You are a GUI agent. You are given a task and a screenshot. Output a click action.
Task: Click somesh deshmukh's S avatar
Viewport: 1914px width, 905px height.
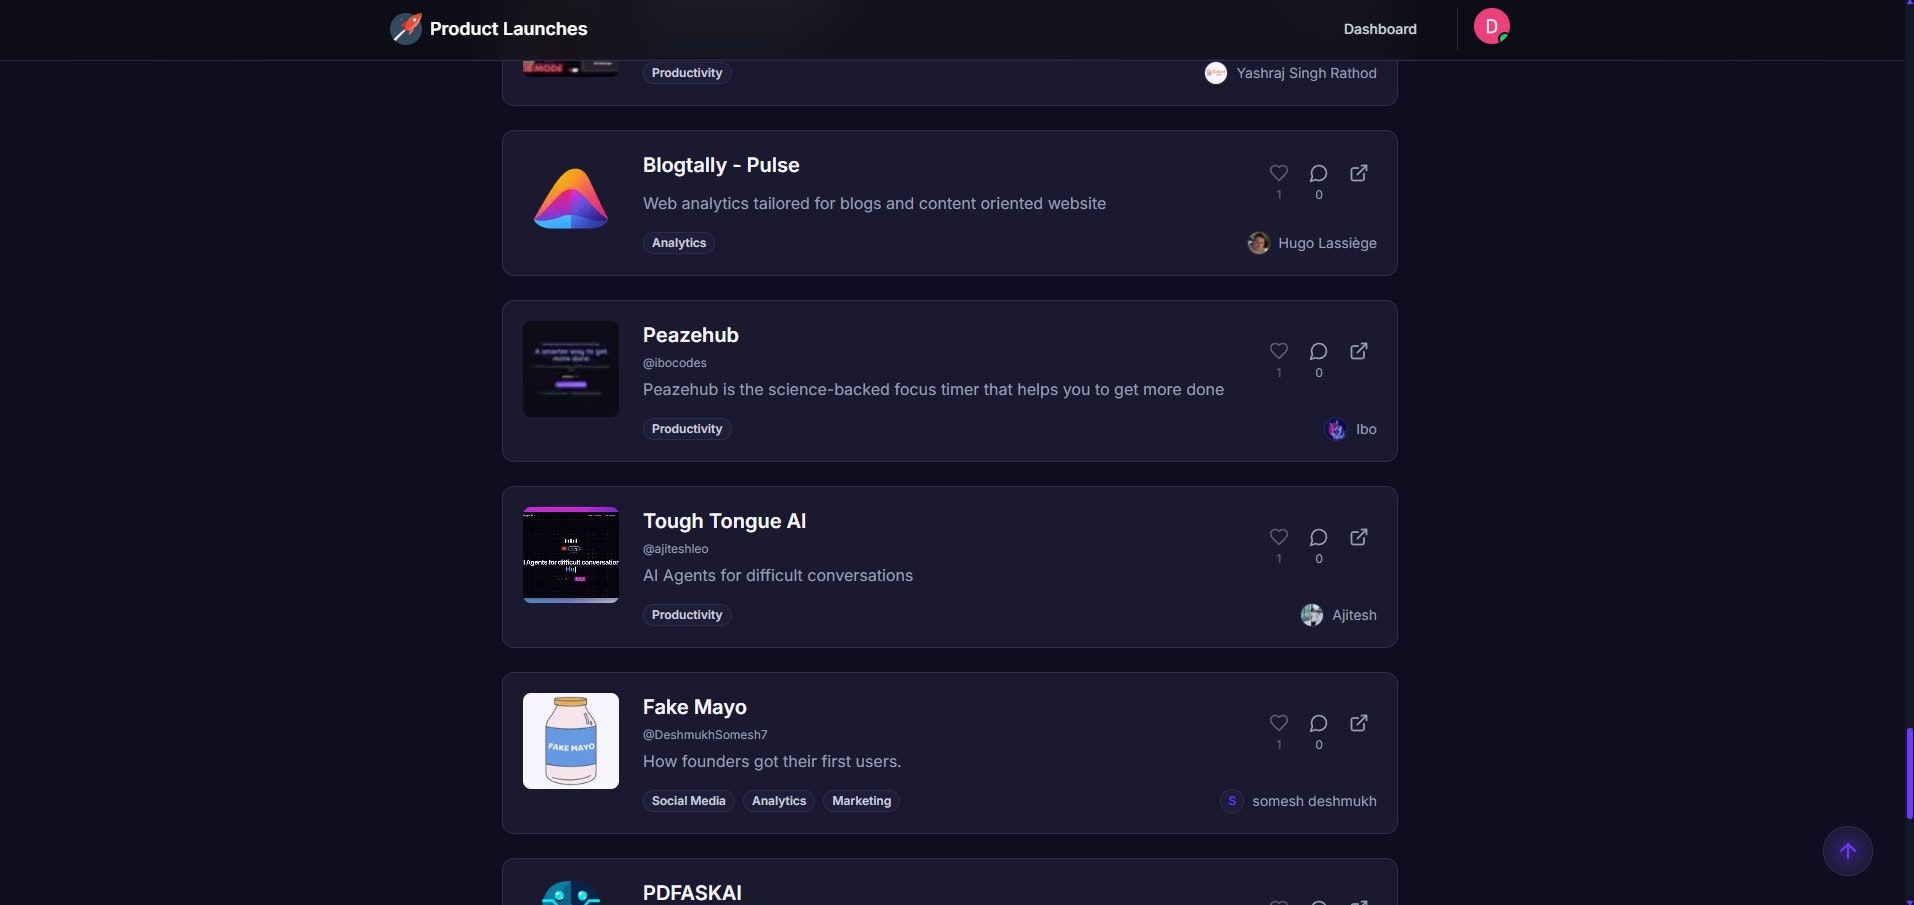pyautogui.click(x=1232, y=801)
